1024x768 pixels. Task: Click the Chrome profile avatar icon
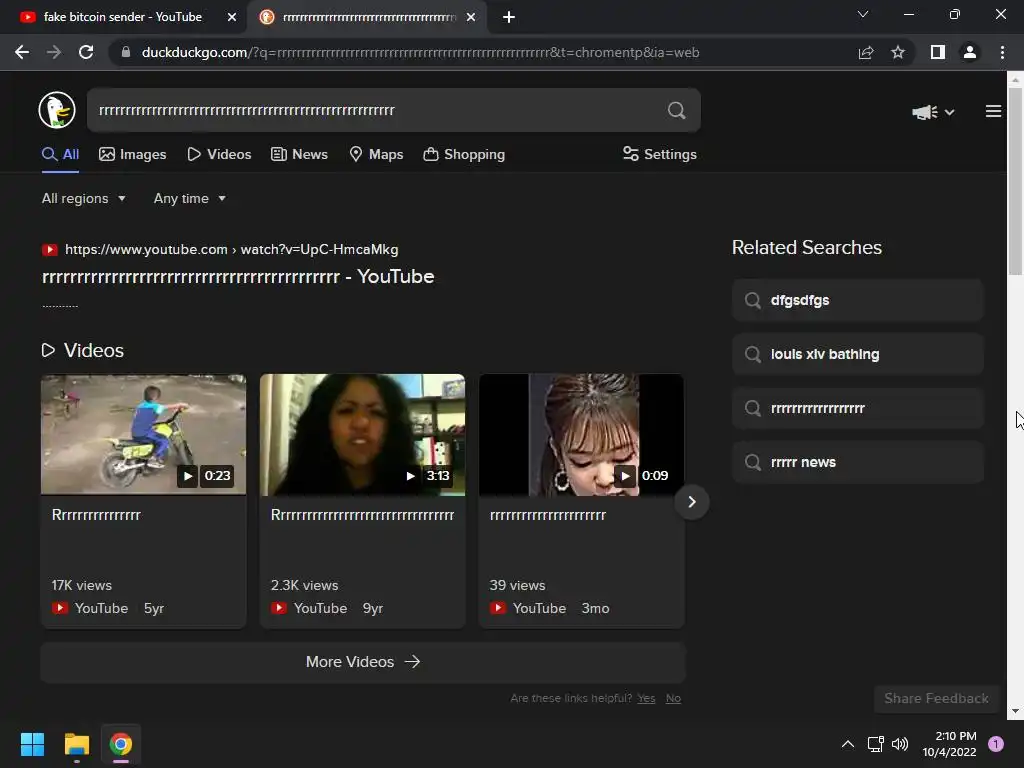click(970, 52)
